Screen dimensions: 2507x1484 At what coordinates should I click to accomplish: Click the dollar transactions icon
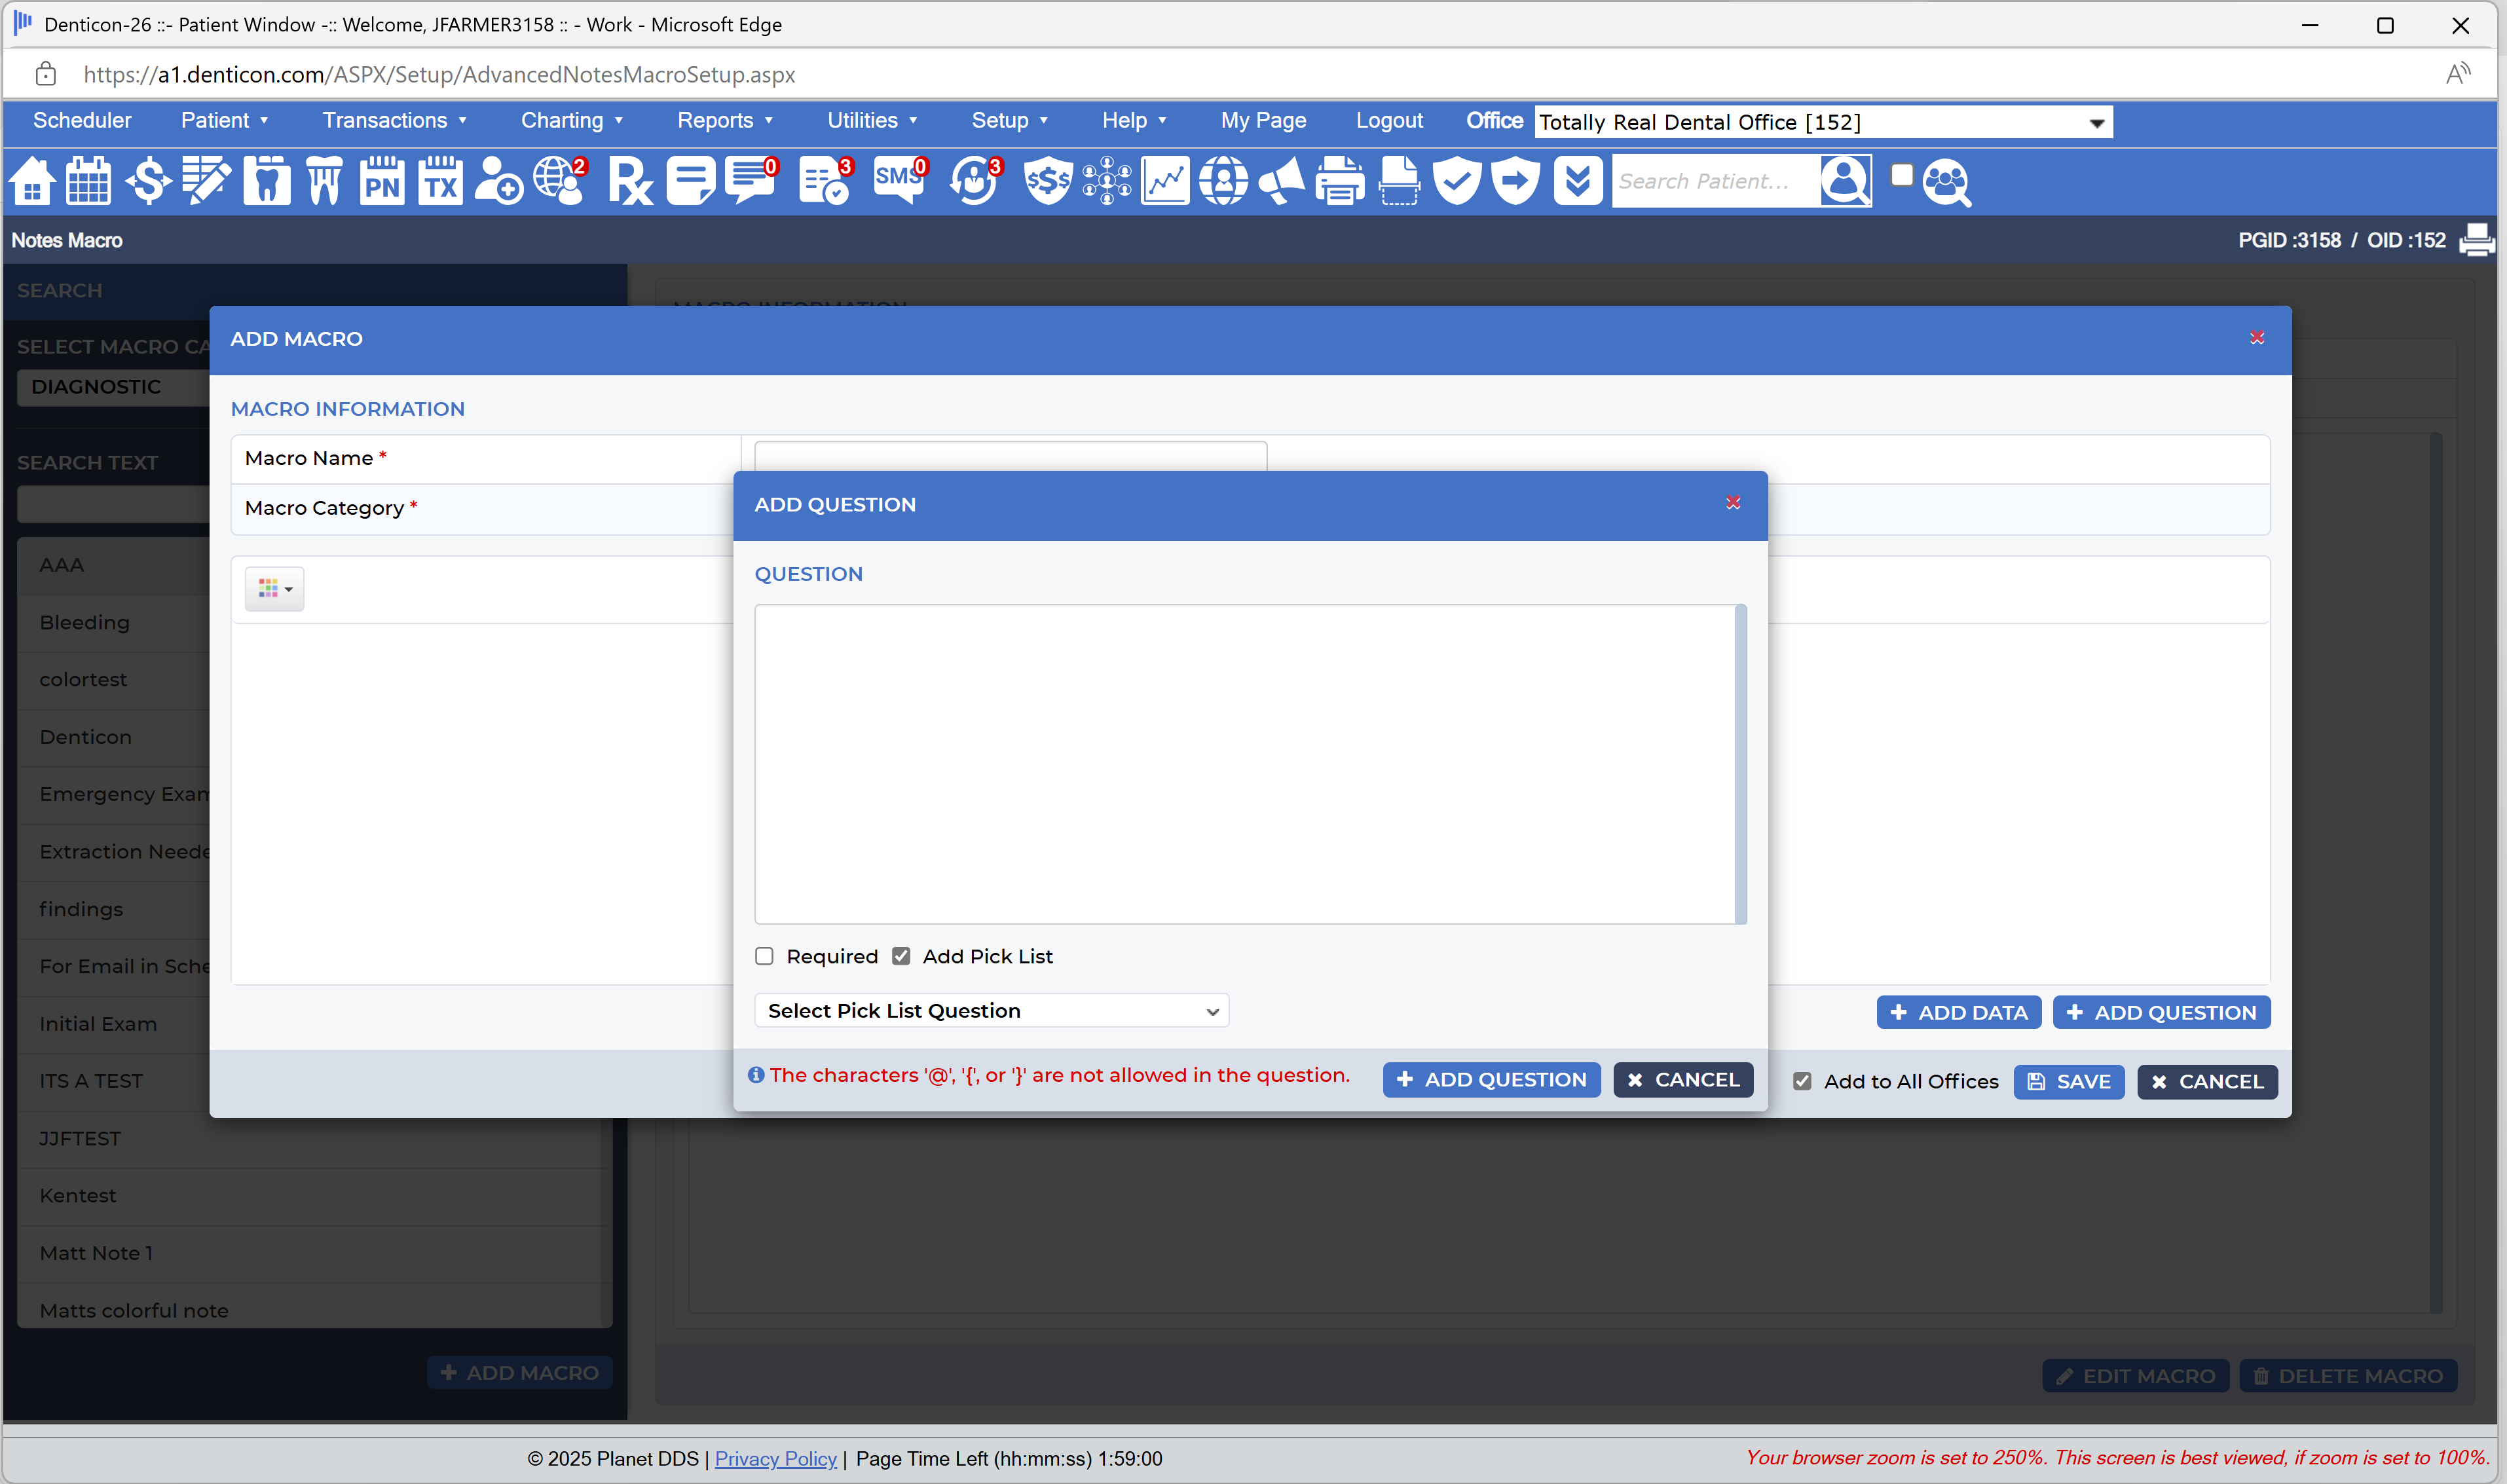(148, 181)
